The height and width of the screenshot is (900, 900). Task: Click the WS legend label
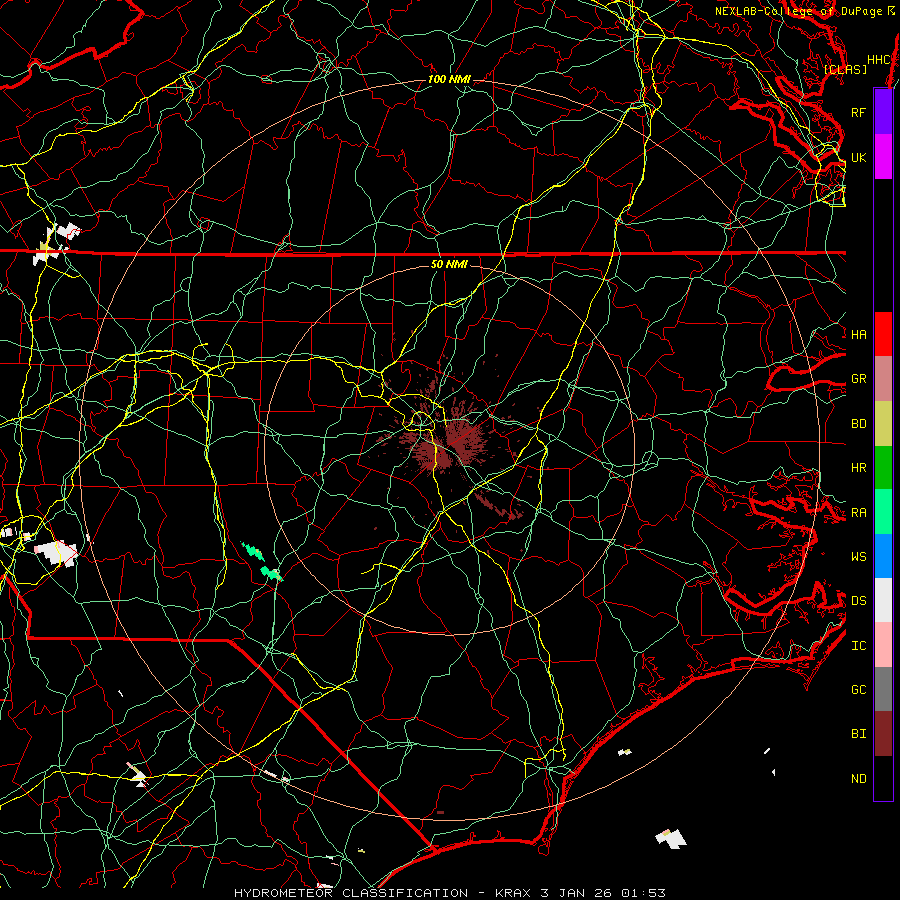tap(859, 556)
